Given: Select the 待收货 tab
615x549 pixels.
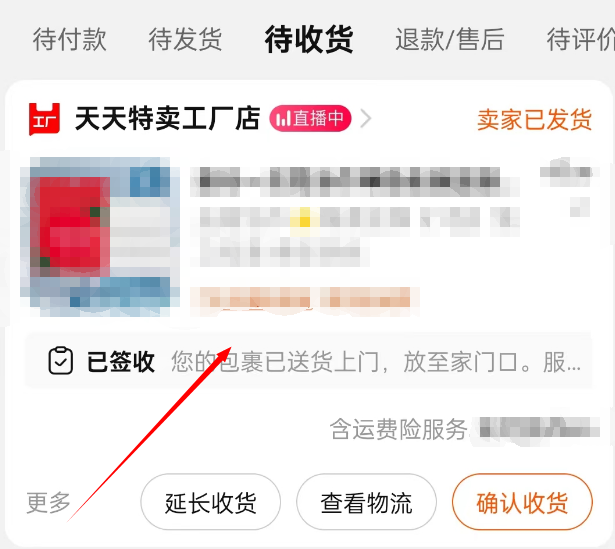Looking at the screenshot, I should click(309, 39).
